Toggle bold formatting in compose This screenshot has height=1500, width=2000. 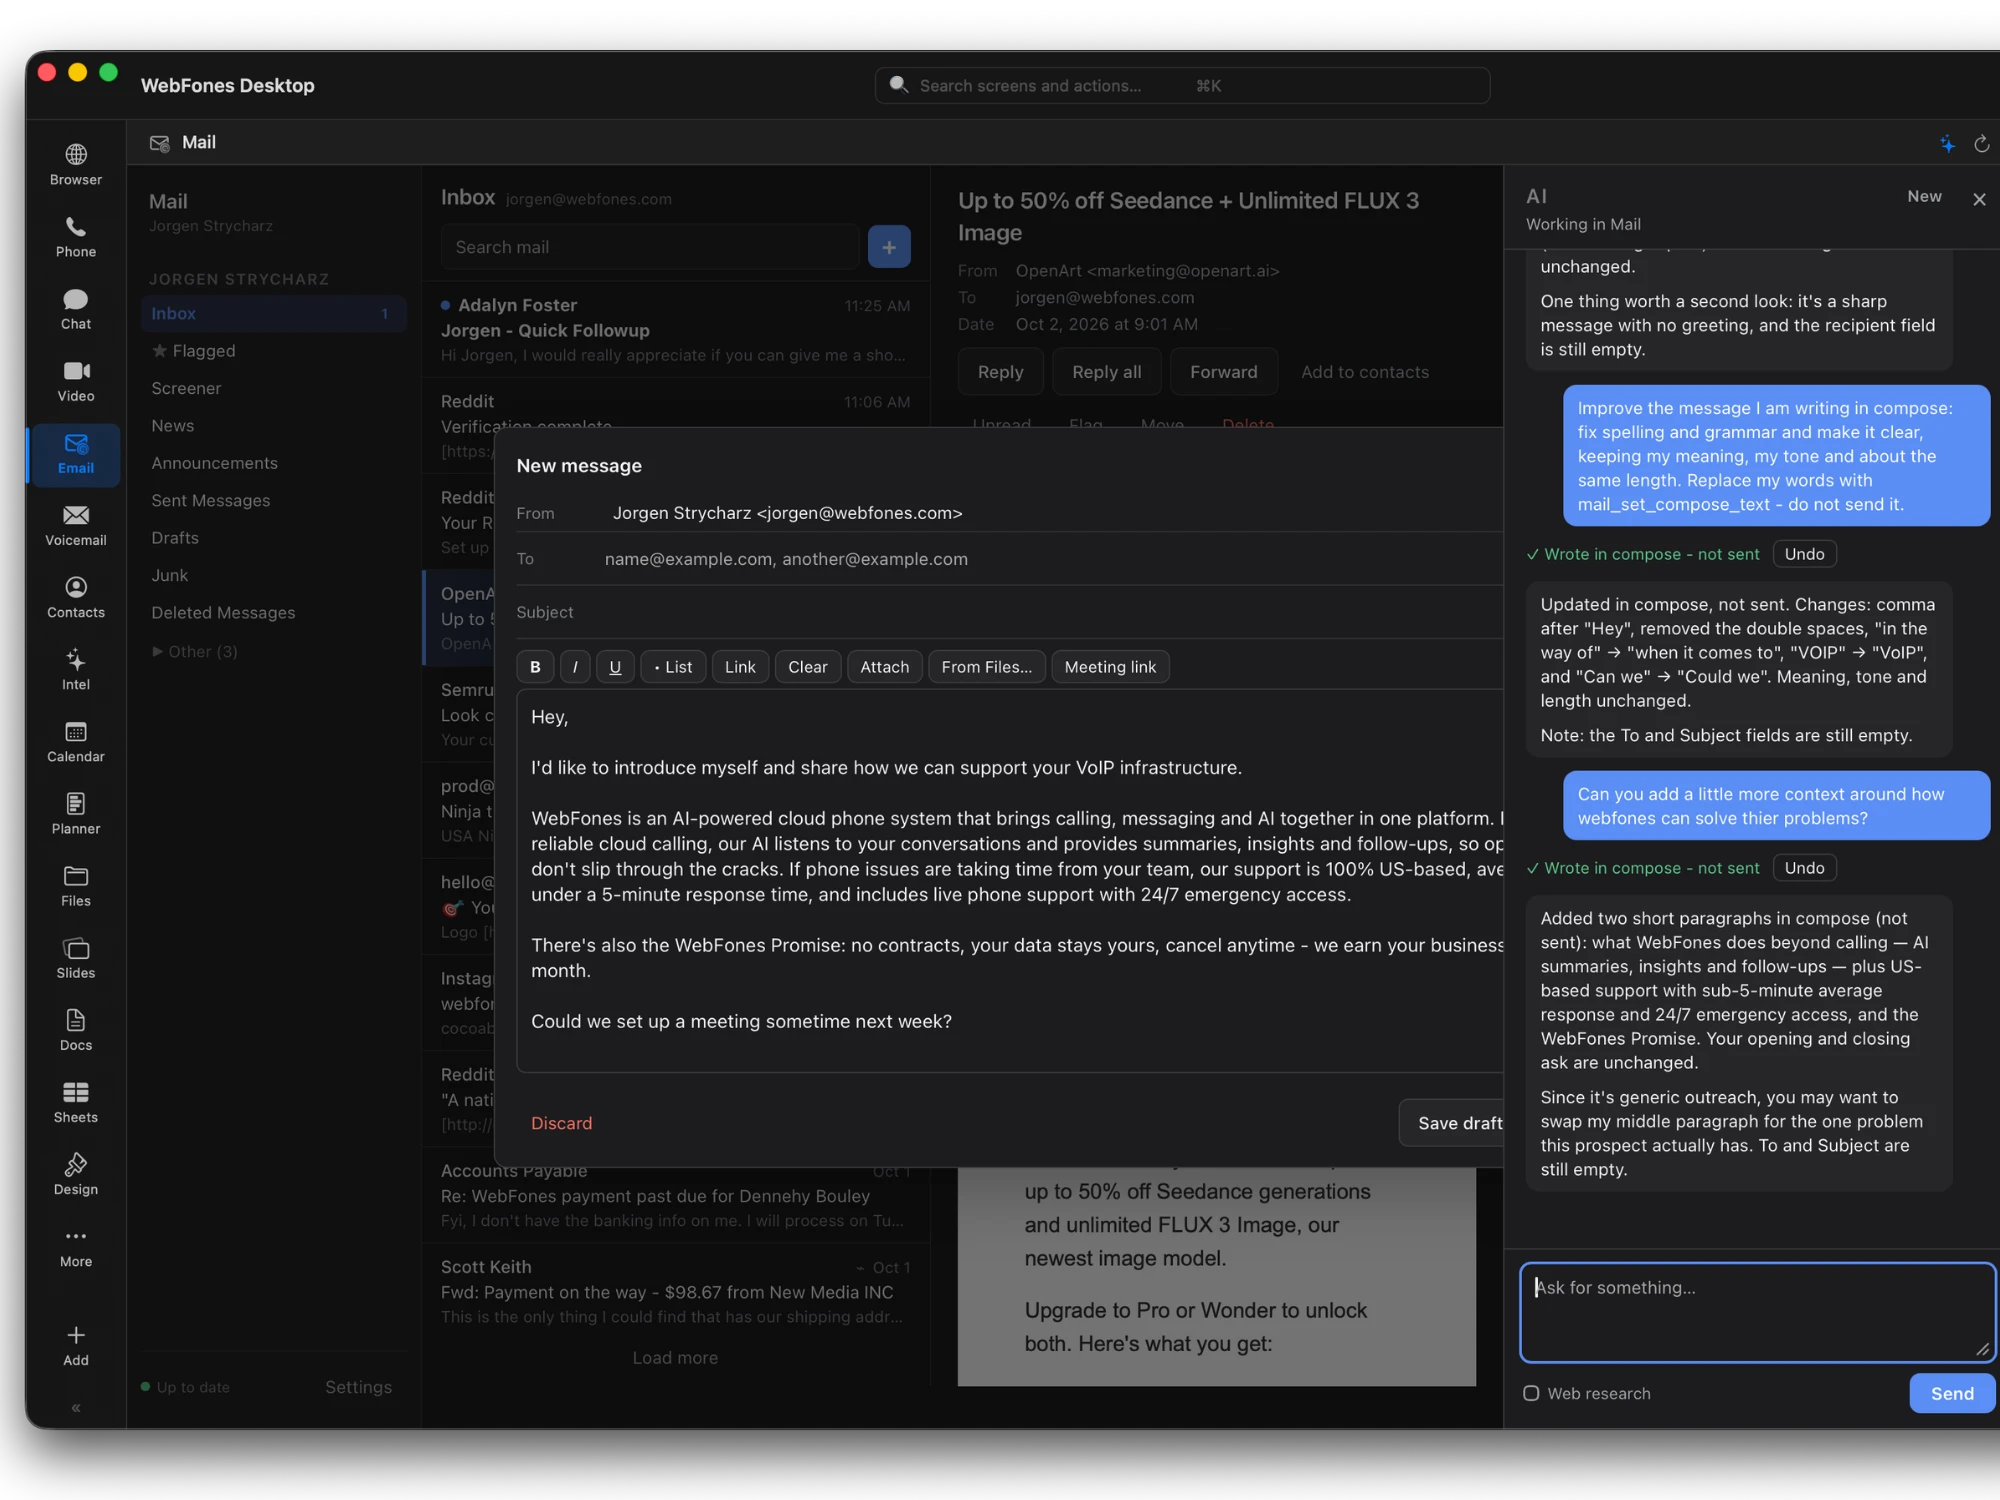pos(535,667)
